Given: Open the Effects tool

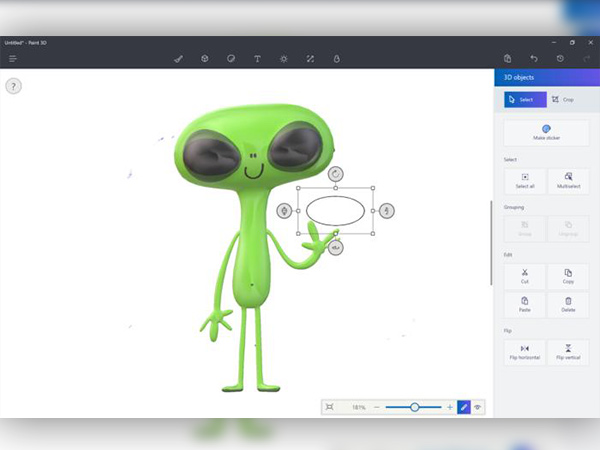Looking at the screenshot, I should click(x=284, y=59).
